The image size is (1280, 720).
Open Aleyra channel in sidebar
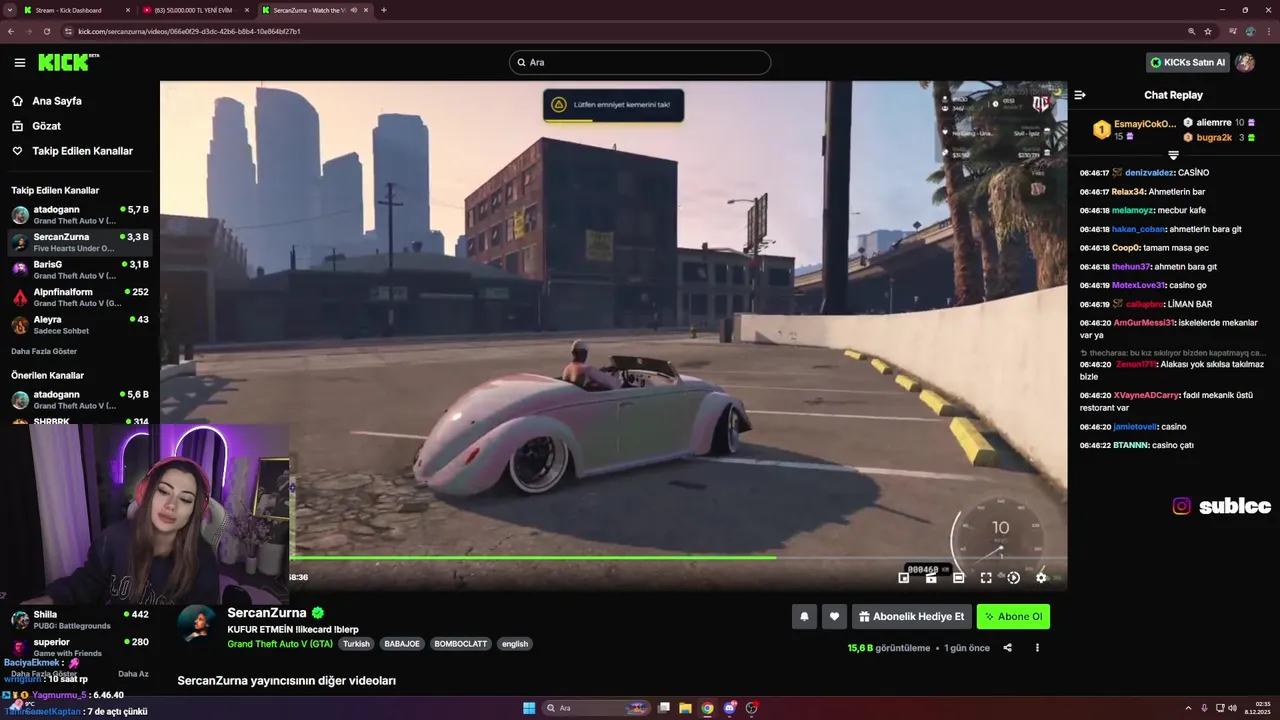click(80, 325)
